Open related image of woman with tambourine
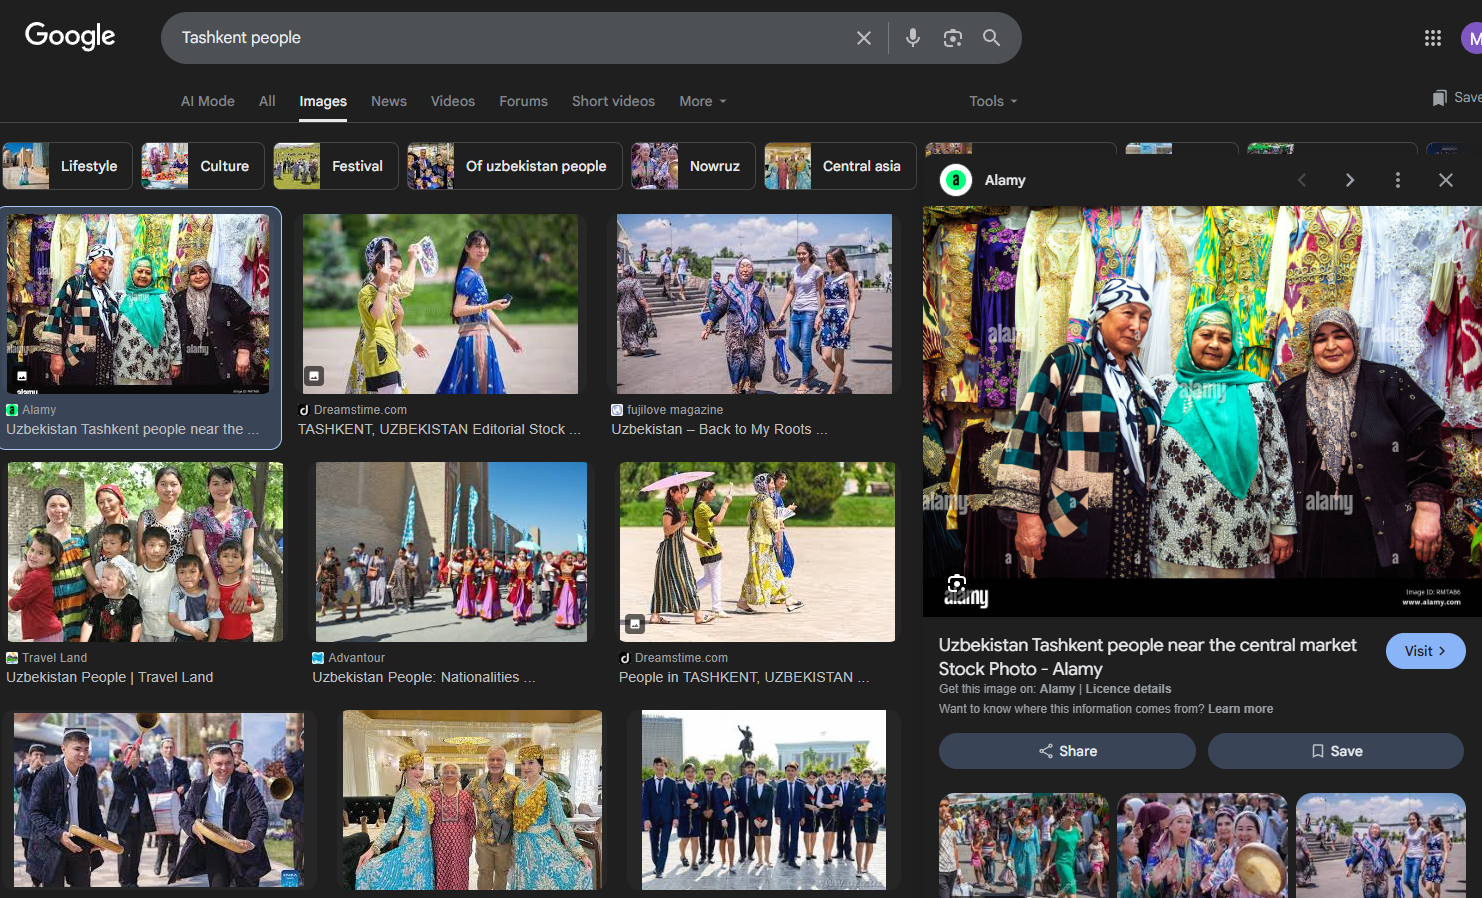The image size is (1482, 898). coord(1203,845)
